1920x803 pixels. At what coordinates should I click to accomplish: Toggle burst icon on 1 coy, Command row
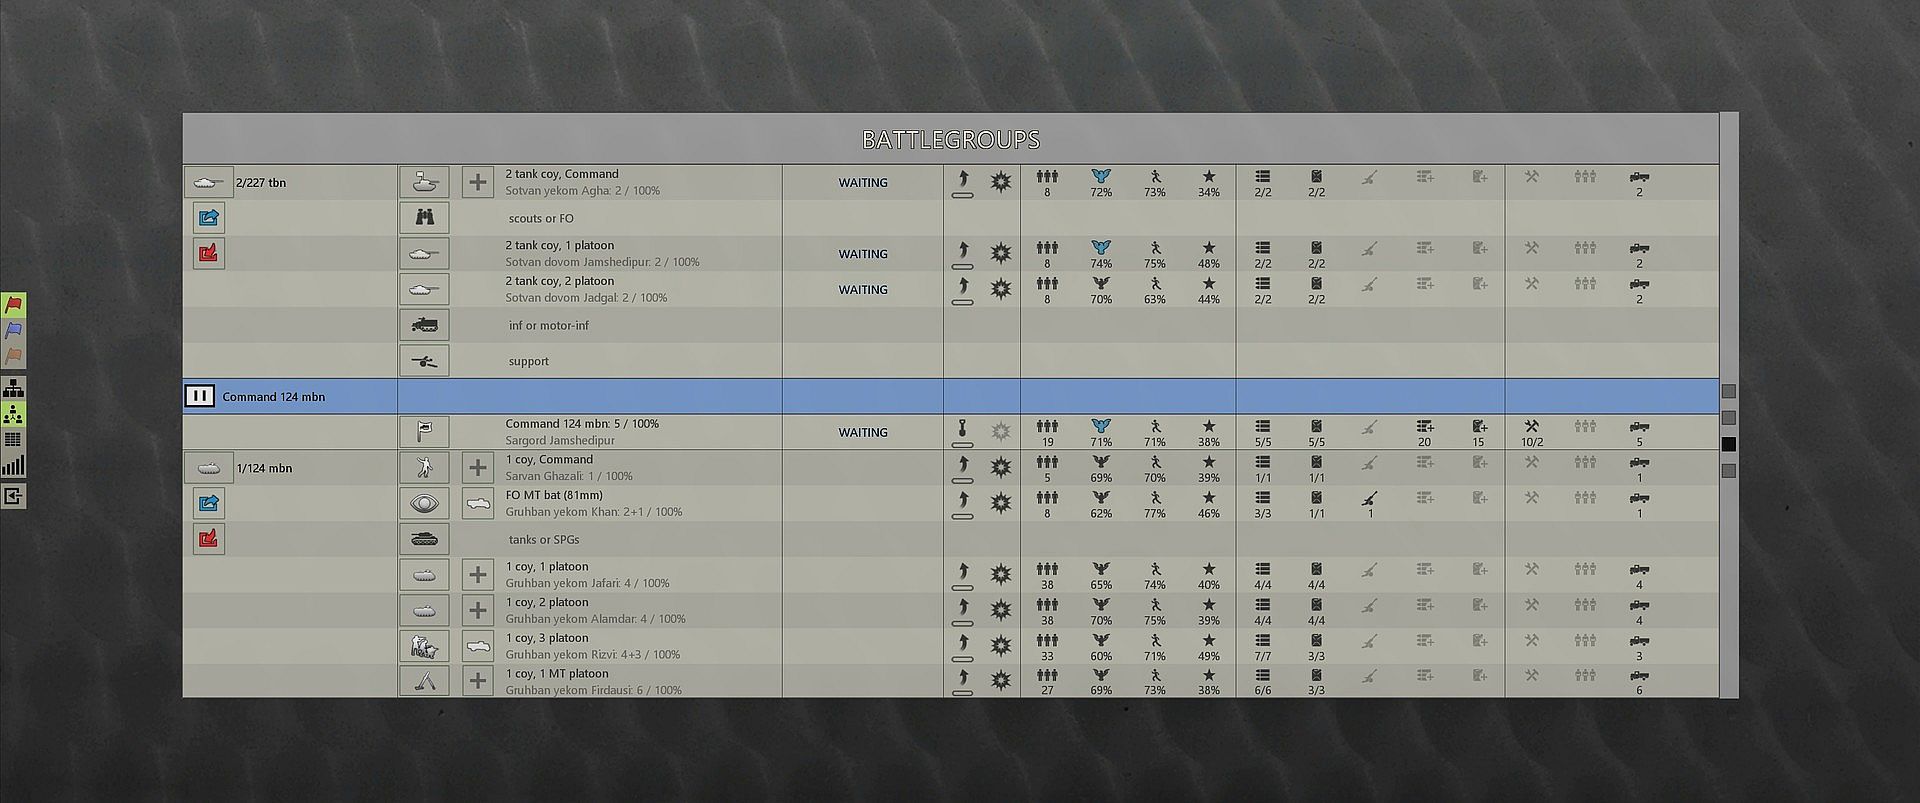pyautogui.click(x=1000, y=467)
